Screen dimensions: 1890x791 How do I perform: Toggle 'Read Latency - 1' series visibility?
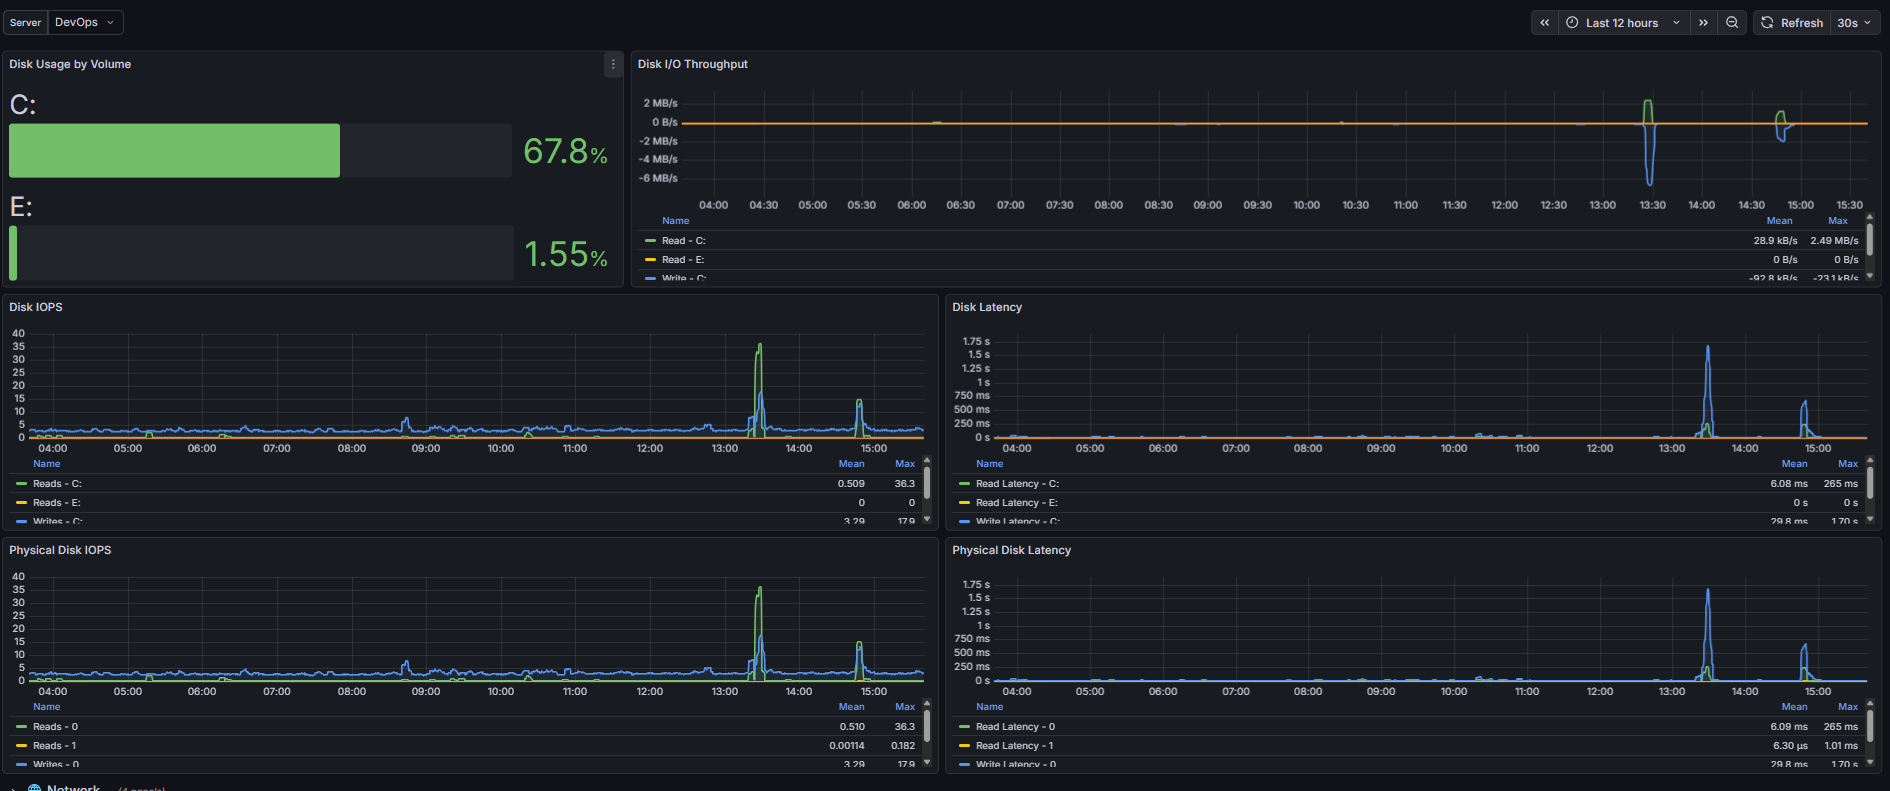pos(1014,746)
